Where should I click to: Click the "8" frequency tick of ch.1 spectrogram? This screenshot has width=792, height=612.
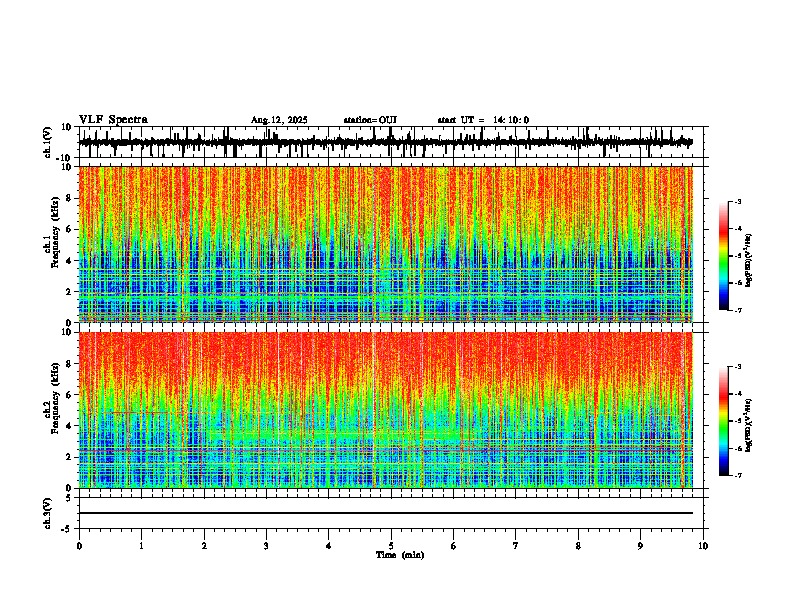pyautogui.click(x=70, y=198)
